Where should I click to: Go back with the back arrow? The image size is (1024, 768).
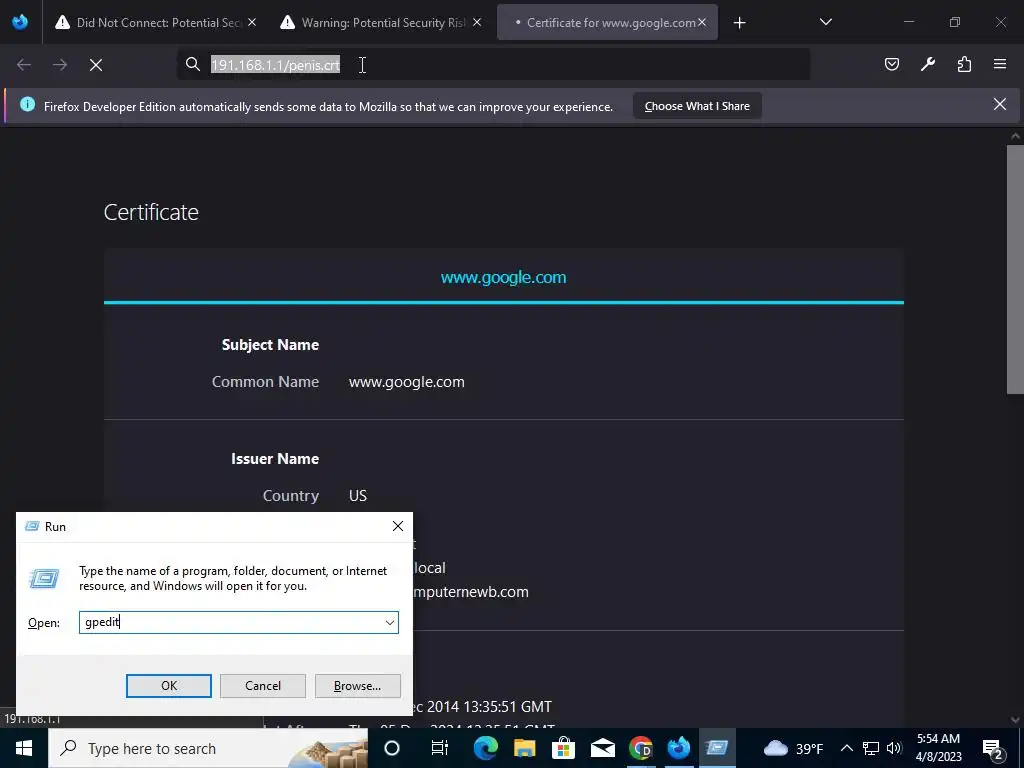coord(24,65)
